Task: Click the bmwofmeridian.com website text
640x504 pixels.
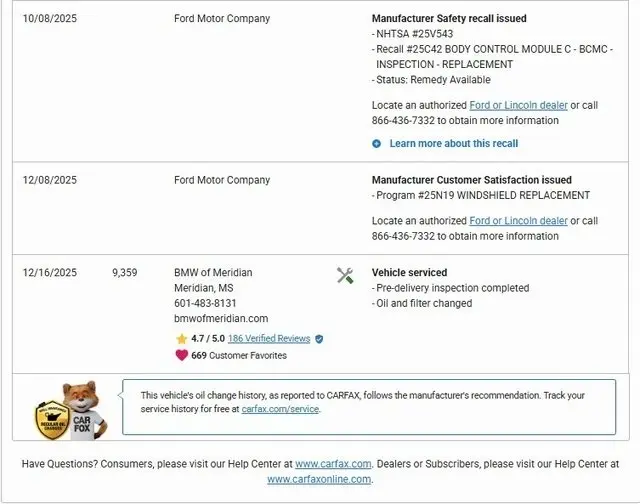Action: [221, 318]
